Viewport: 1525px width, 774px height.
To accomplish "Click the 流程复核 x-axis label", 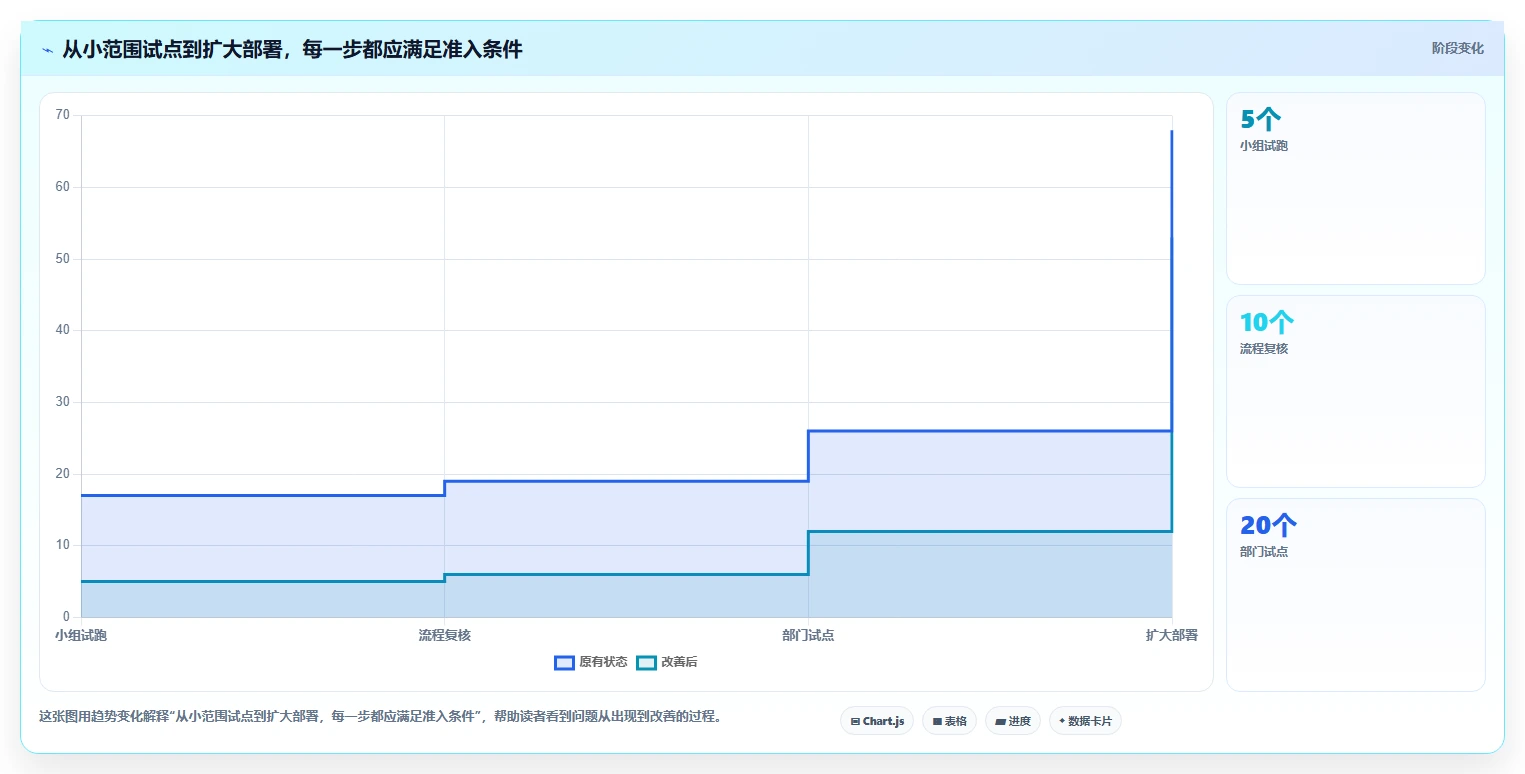I will pos(445,635).
